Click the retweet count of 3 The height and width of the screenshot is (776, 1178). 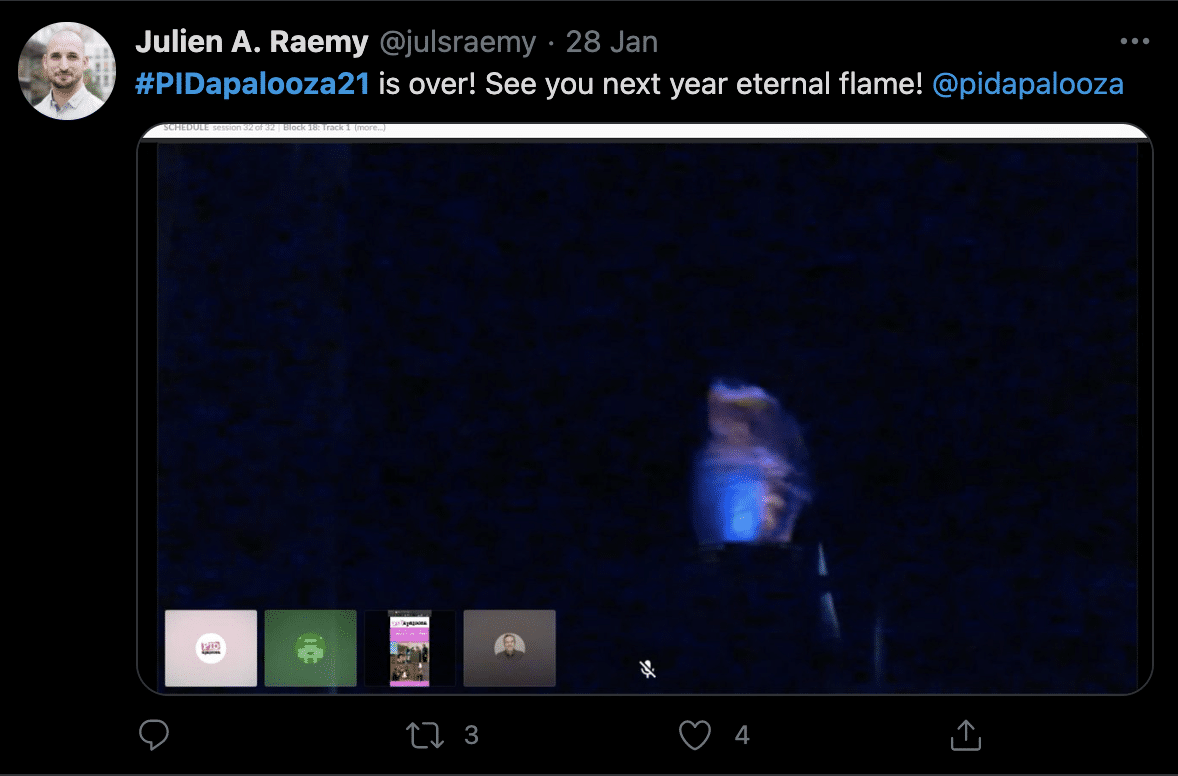(x=471, y=735)
